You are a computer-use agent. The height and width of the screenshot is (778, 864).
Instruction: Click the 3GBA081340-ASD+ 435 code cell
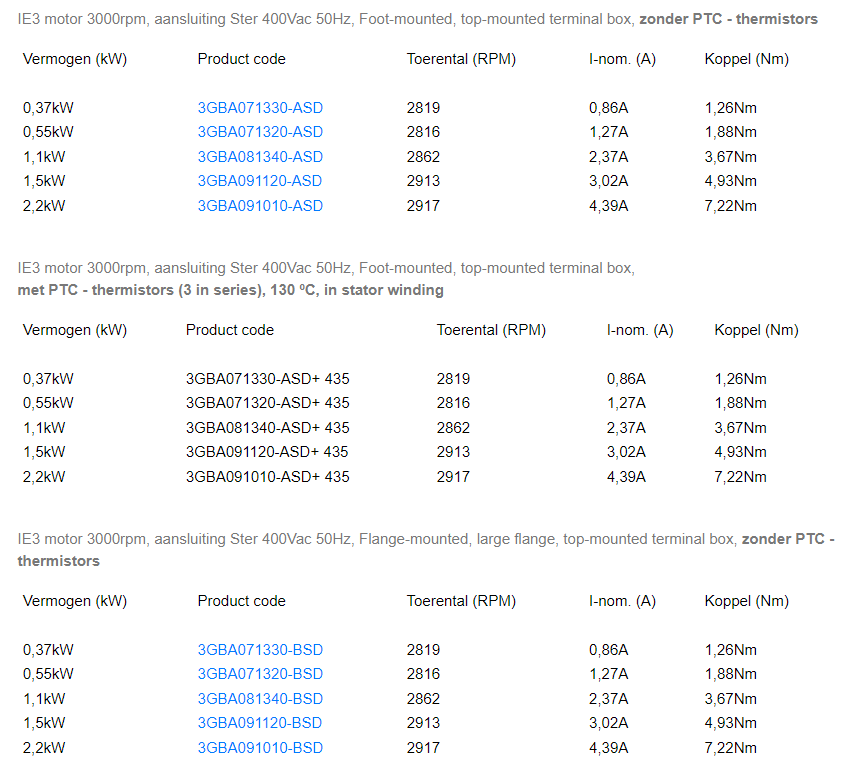267,428
